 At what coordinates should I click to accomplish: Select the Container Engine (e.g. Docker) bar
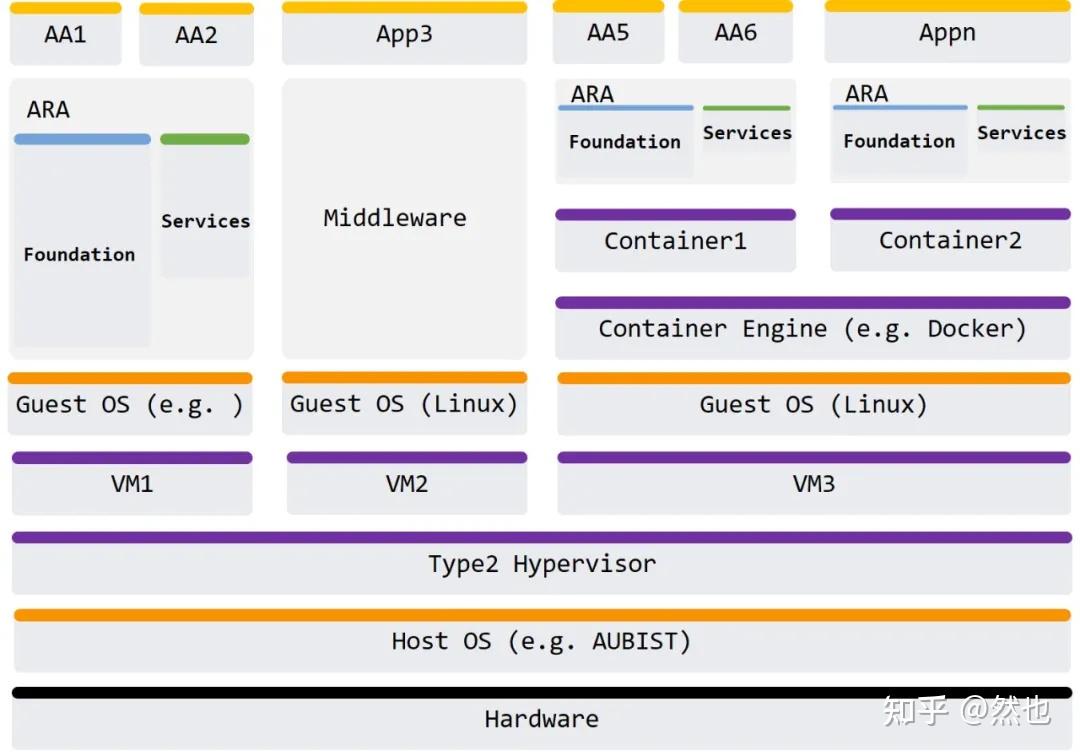tap(812, 329)
